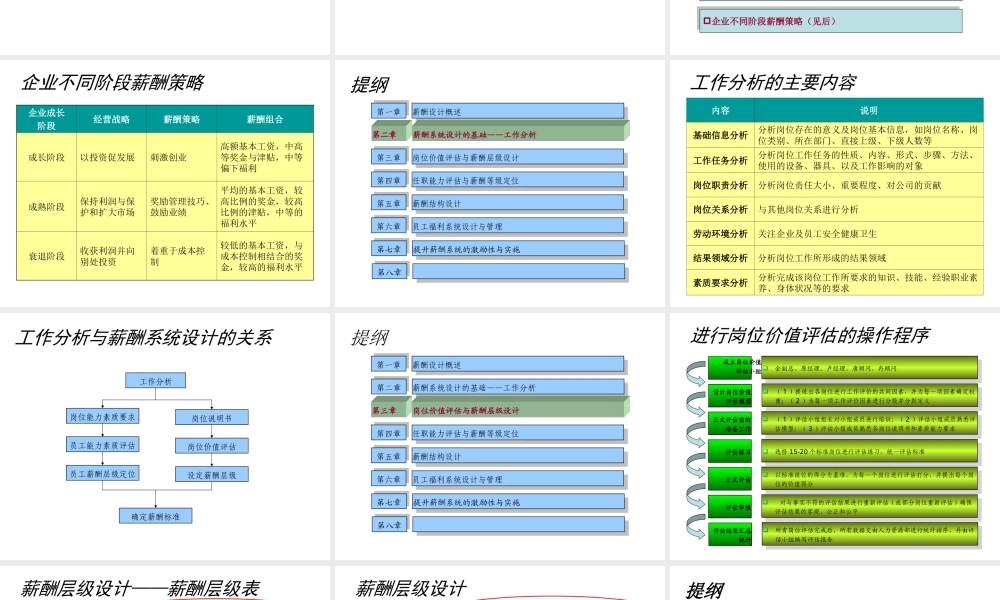Select the teal 薪酬组合 header cell
Image resolution: width=1000 pixels, height=600 pixels.
tap(262, 117)
